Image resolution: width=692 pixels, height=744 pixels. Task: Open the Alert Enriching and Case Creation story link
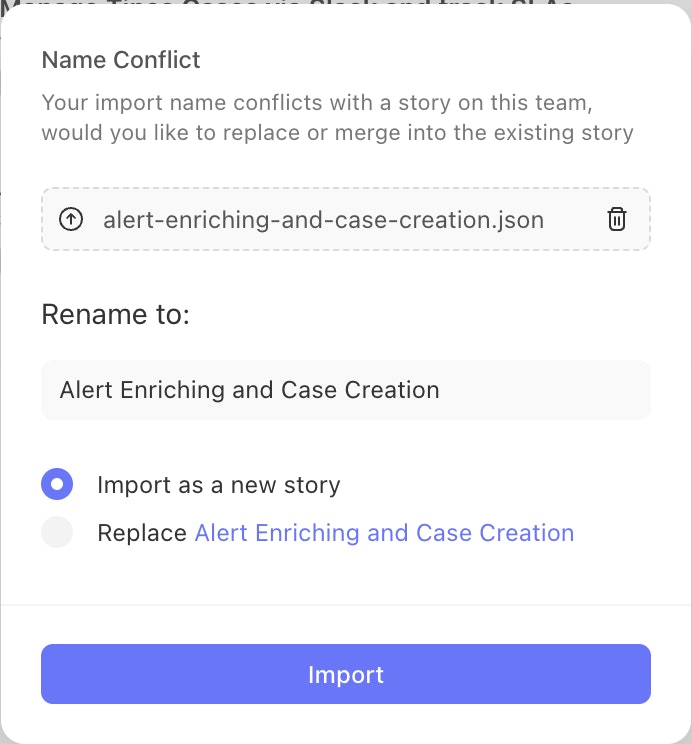pos(384,533)
